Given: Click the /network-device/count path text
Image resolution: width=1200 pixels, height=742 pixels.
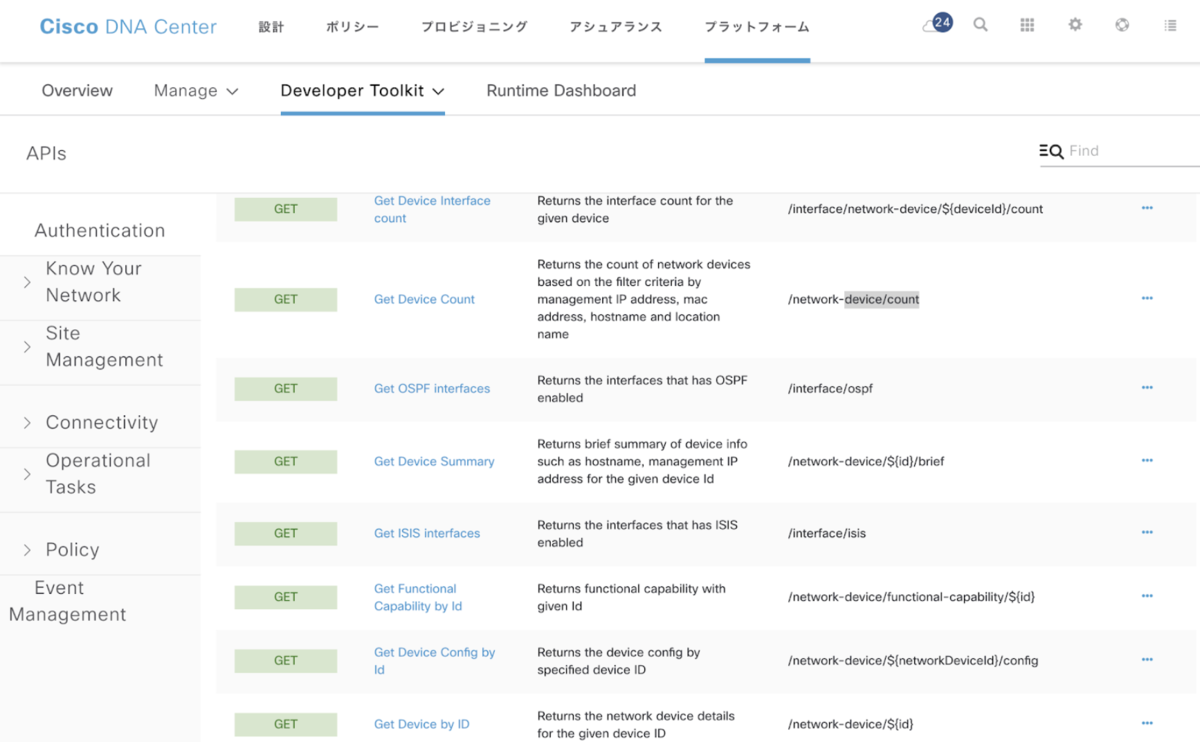Looking at the screenshot, I should pyautogui.click(x=854, y=299).
